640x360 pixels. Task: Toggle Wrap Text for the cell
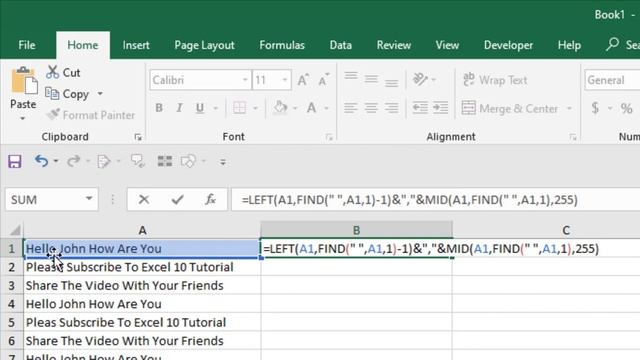(x=495, y=80)
